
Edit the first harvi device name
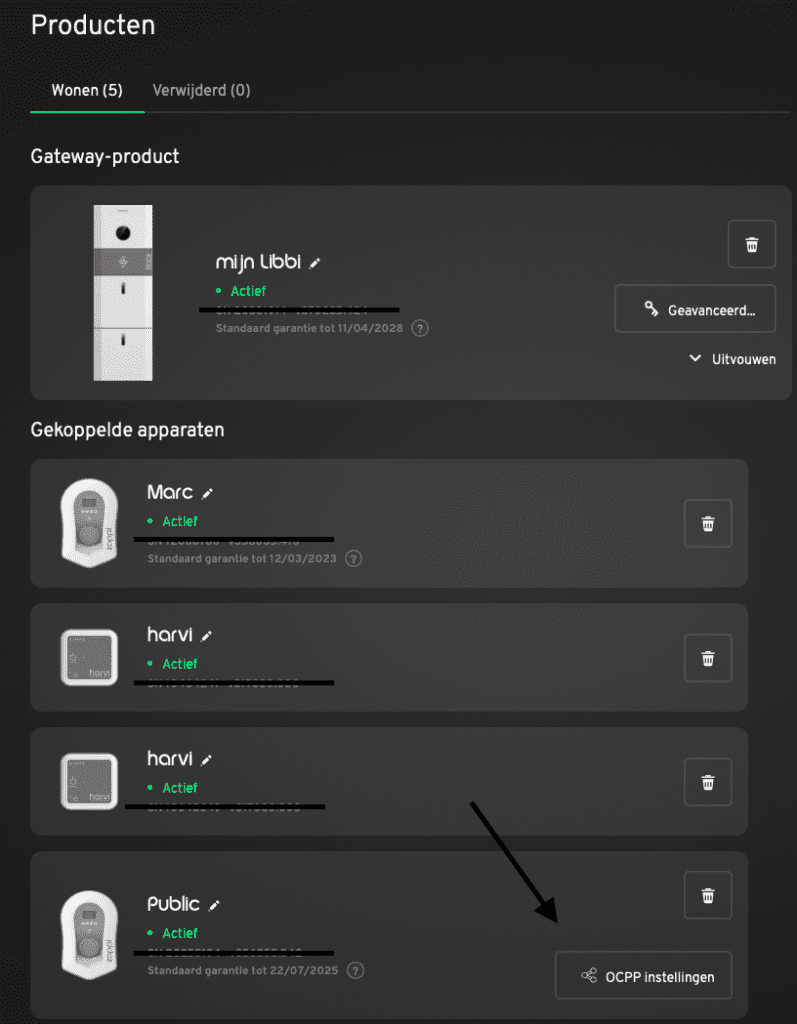[207, 635]
